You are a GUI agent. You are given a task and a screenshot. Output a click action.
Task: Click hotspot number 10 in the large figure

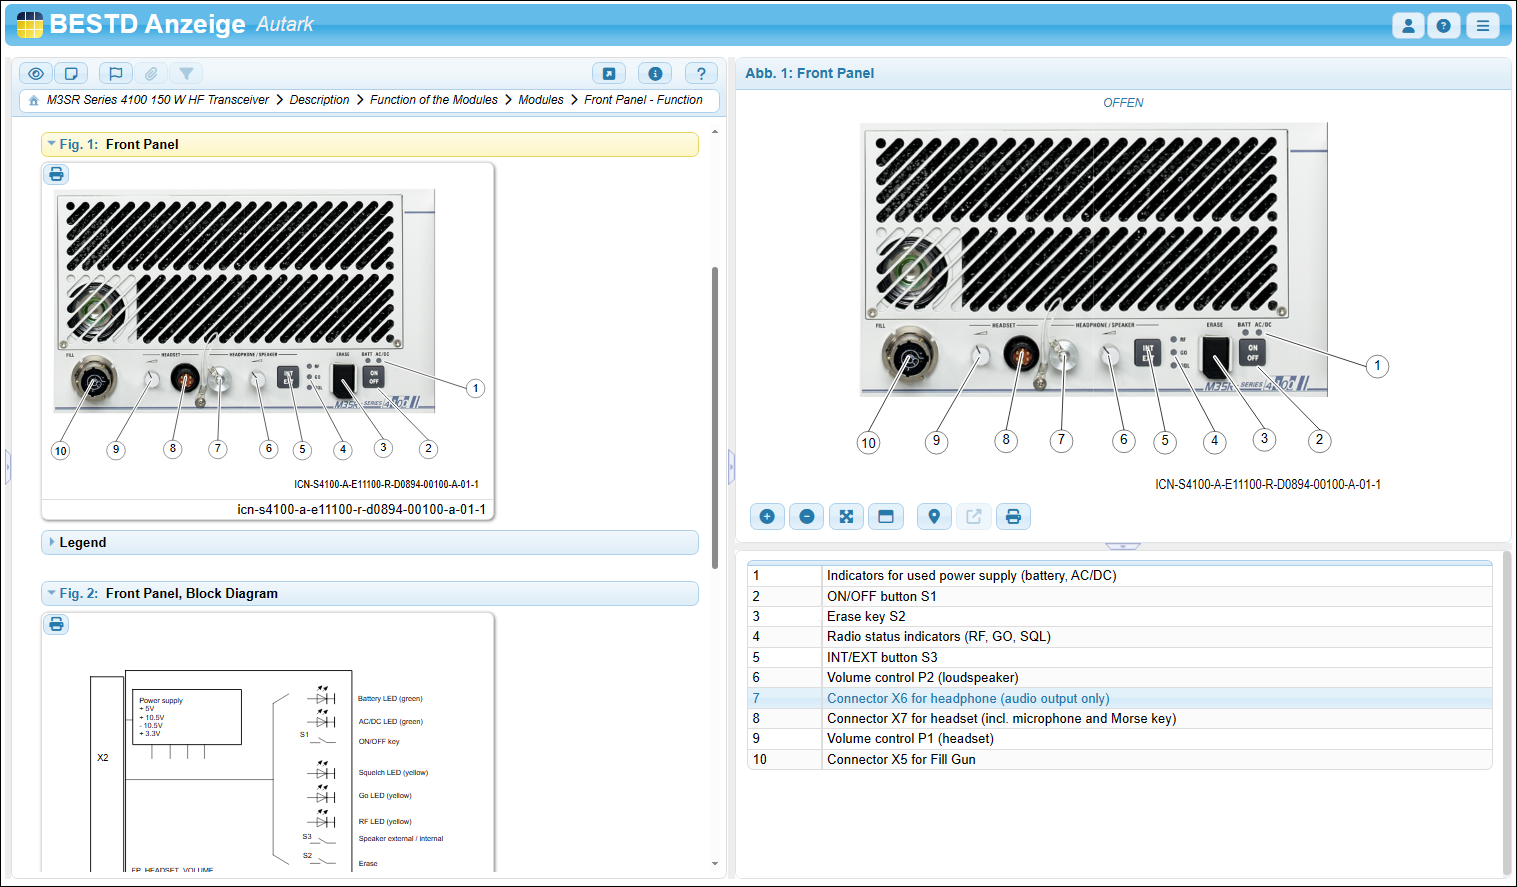click(x=868, y=443)
